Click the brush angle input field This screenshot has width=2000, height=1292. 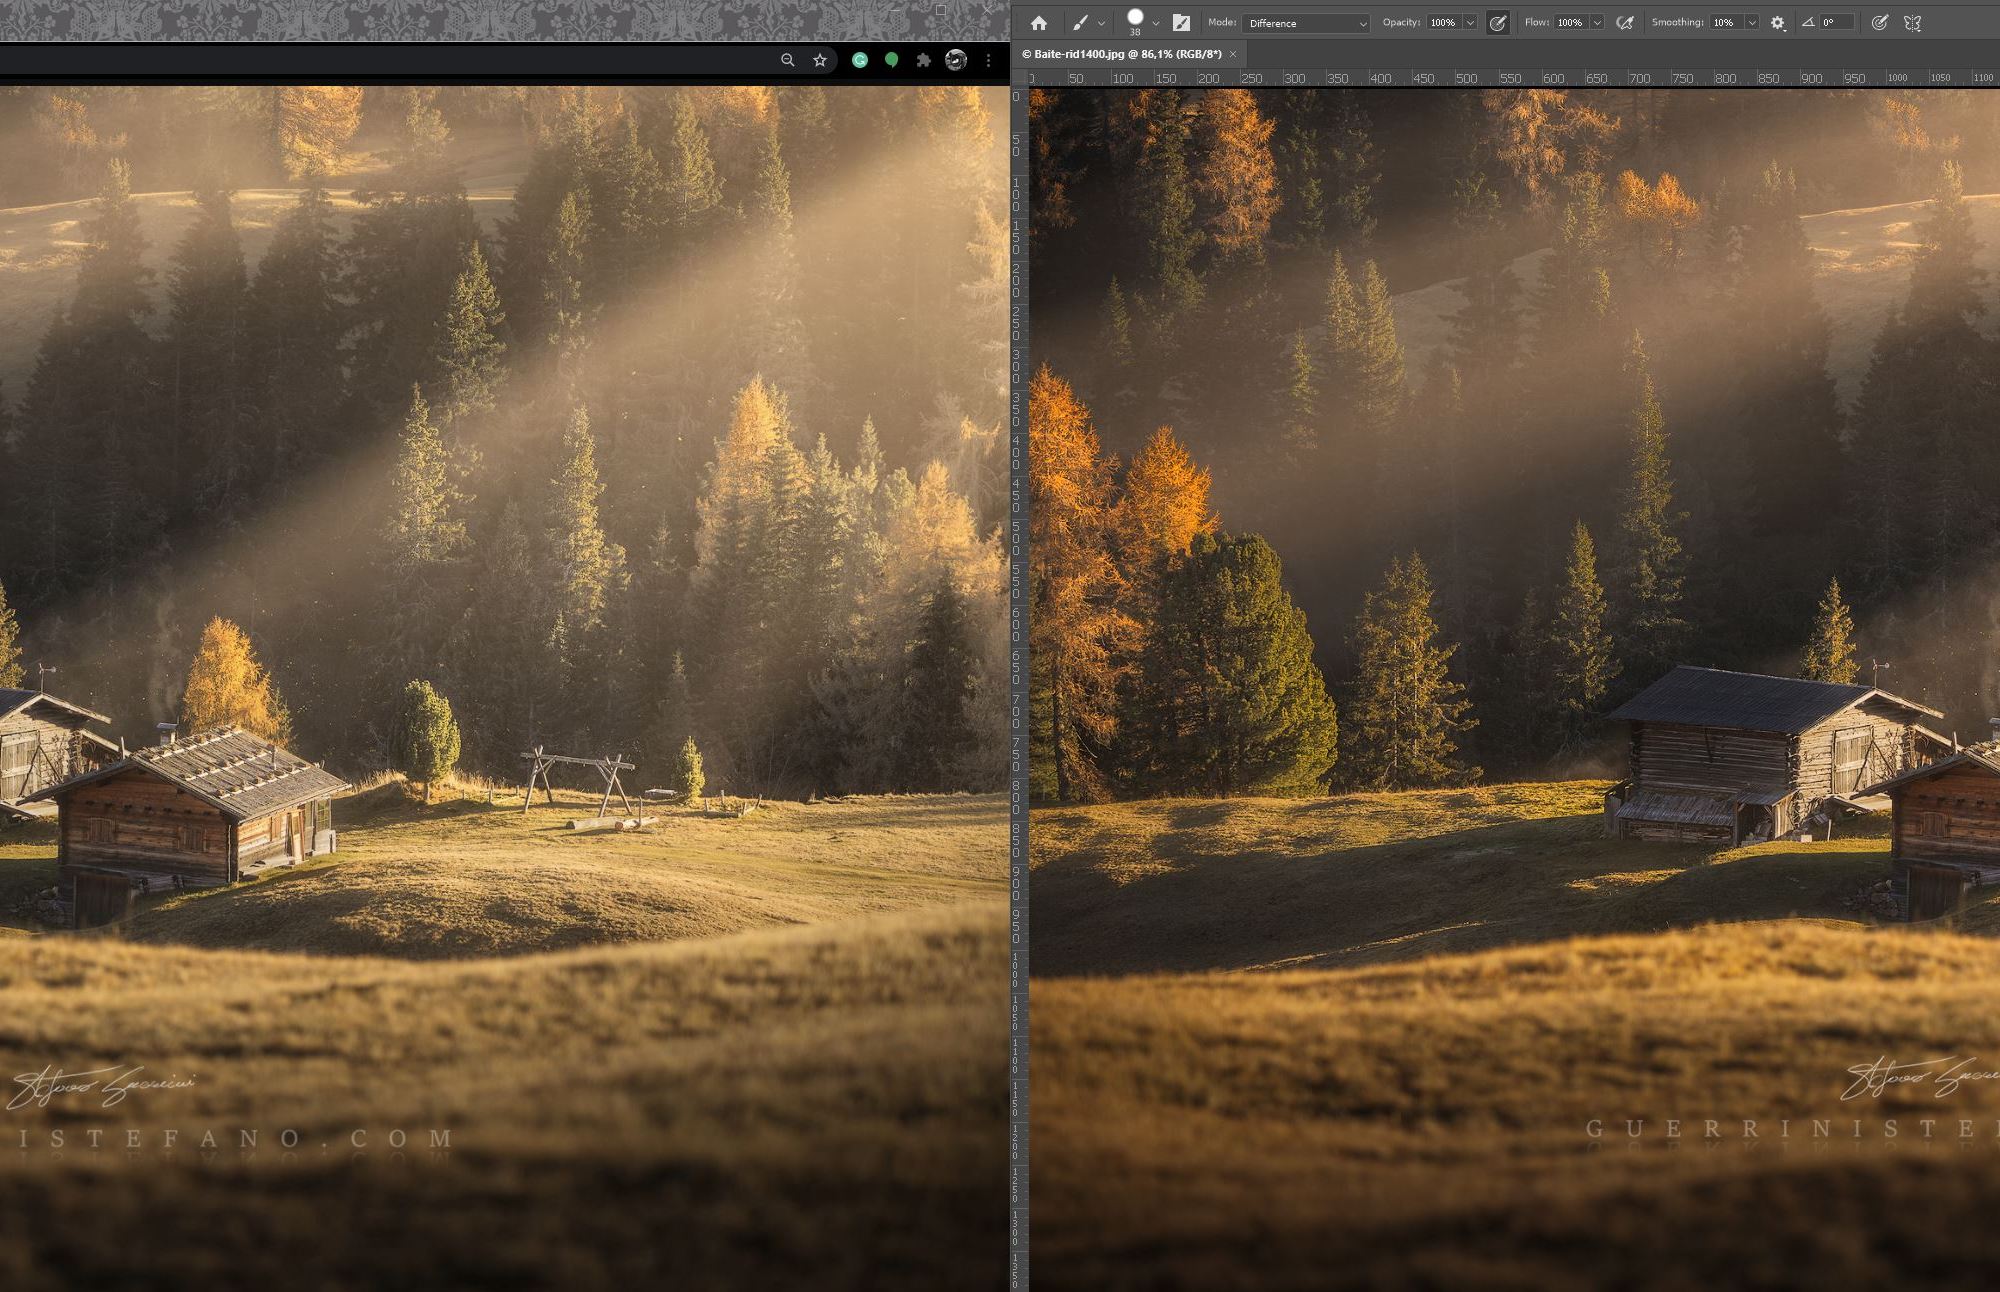1836,22
